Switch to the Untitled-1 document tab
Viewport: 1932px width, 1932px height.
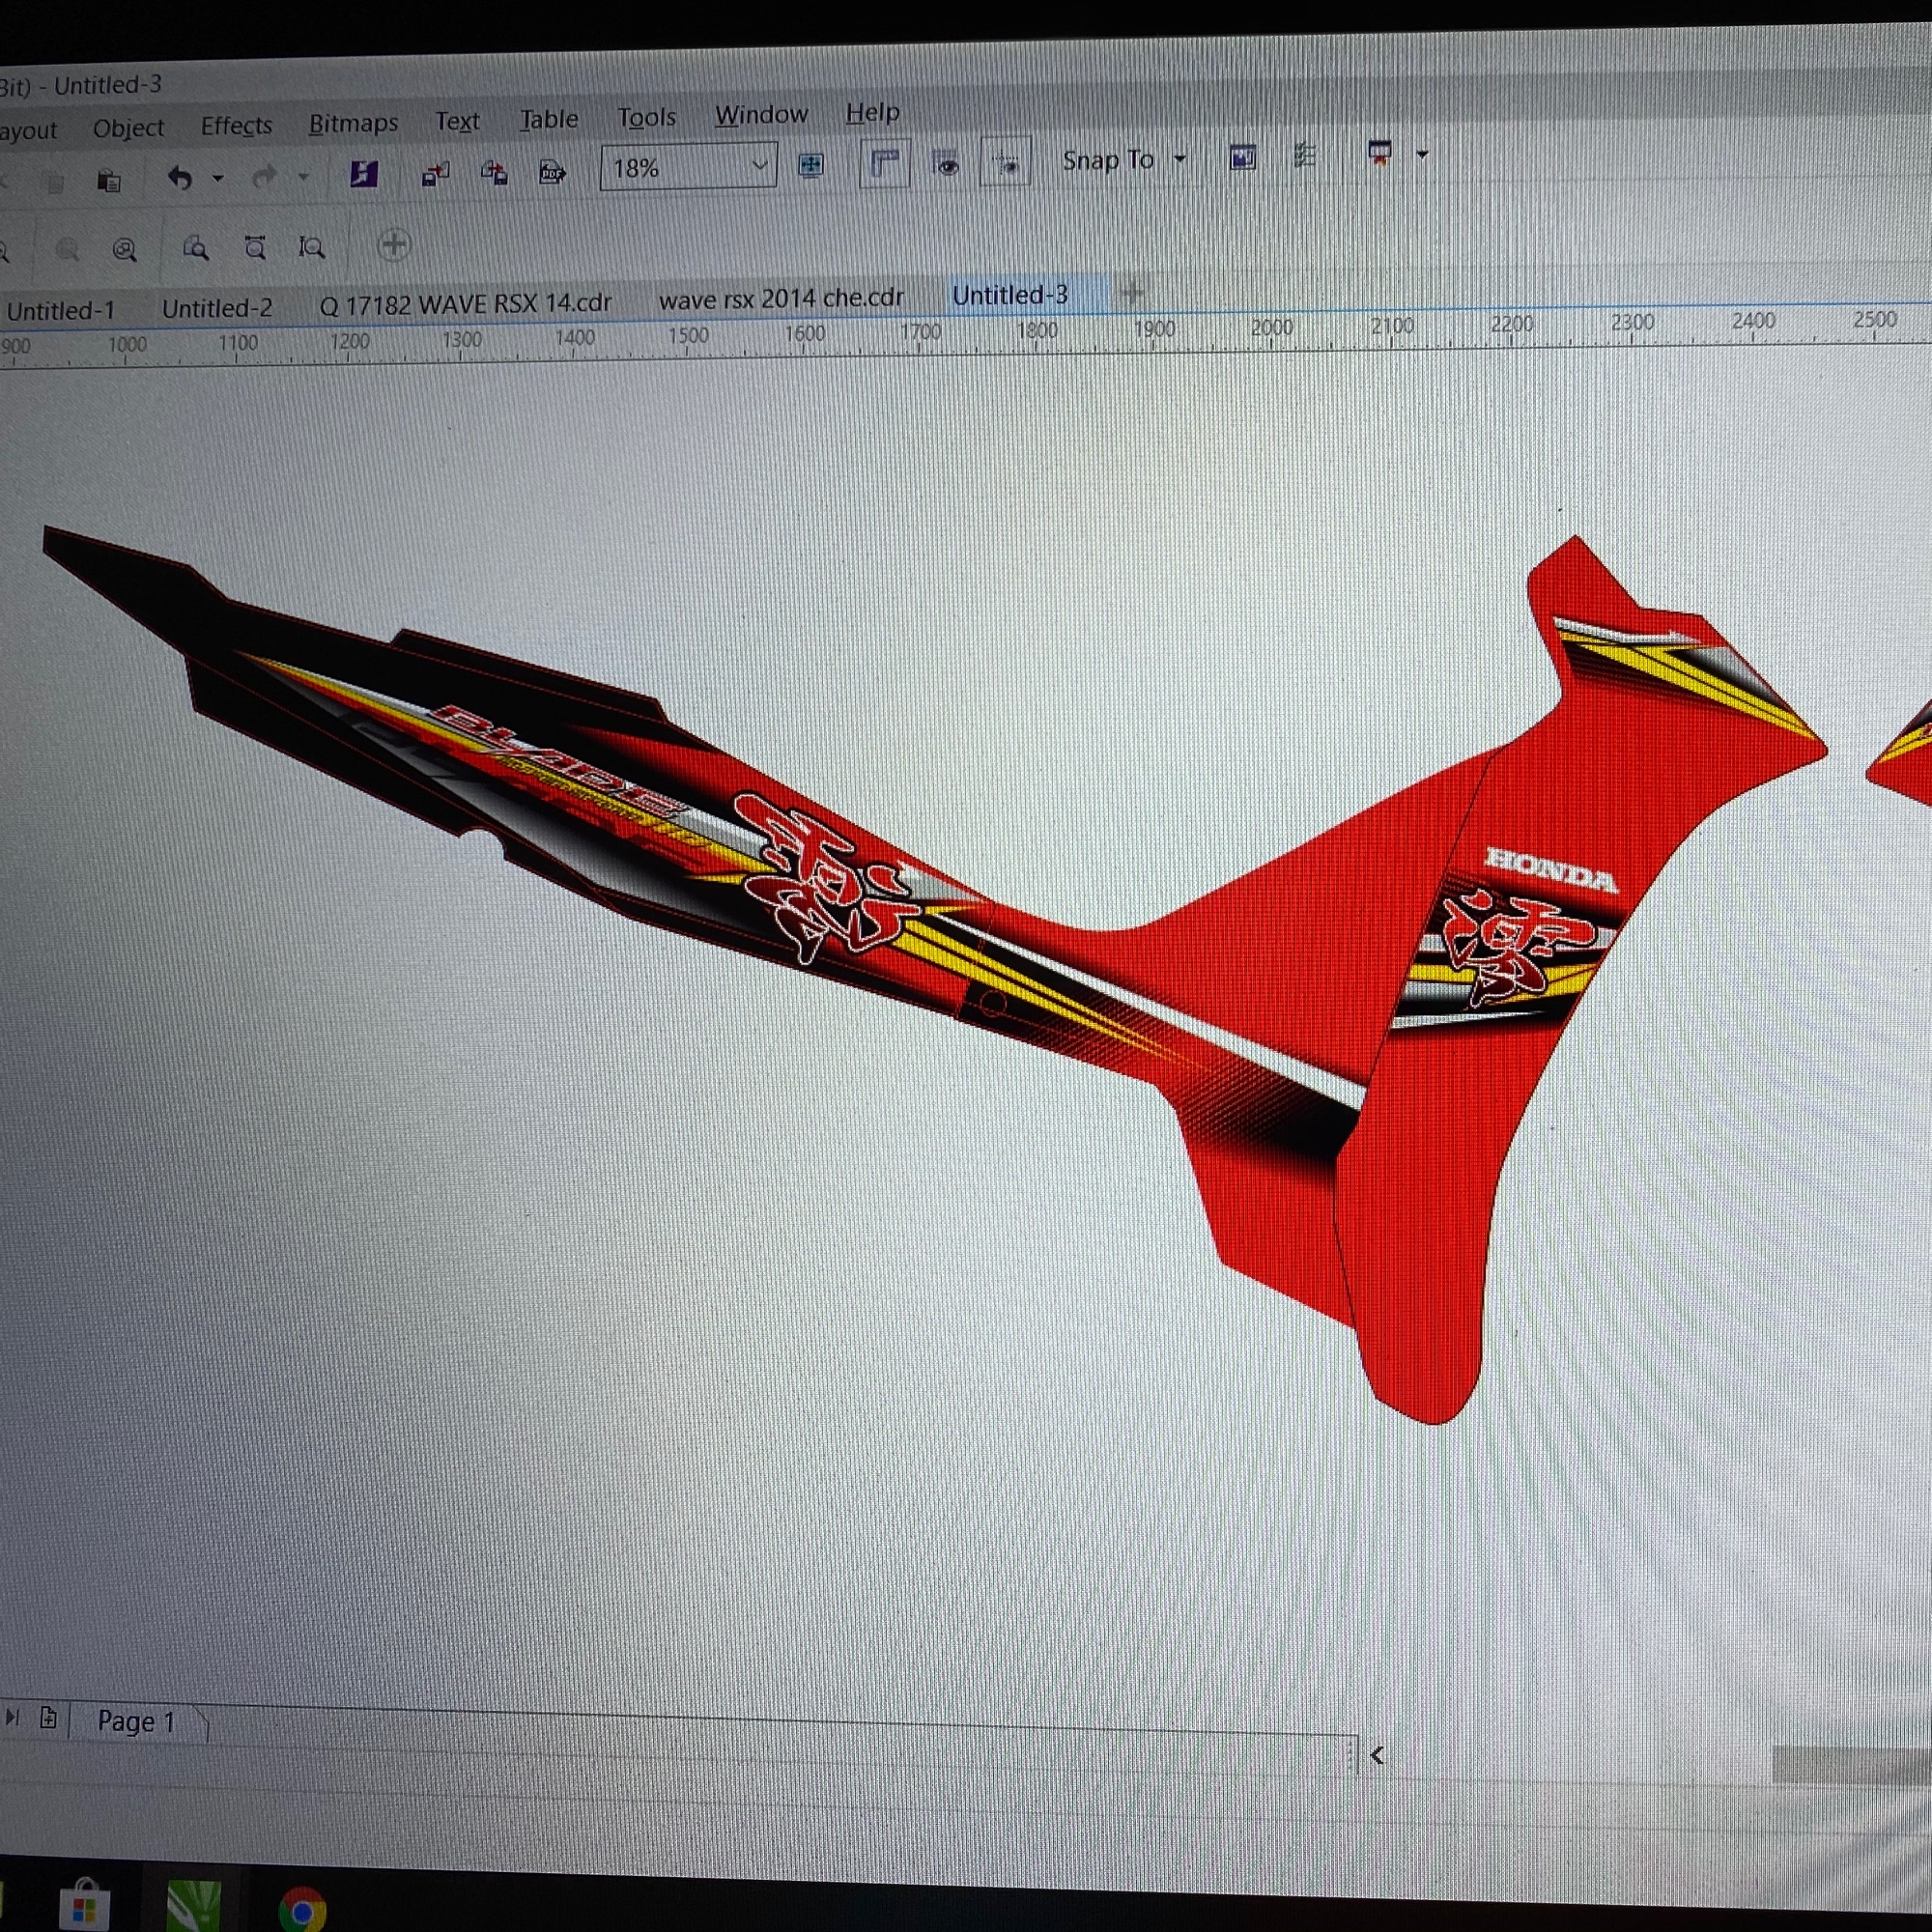61,311
